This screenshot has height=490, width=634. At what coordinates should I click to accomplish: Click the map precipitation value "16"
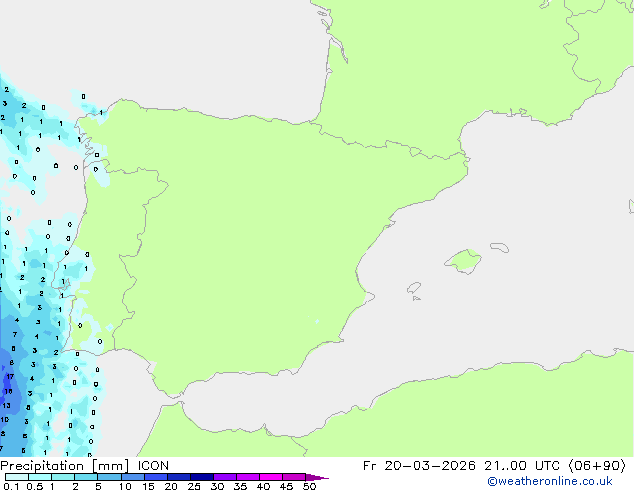click(x=8, y=391)
